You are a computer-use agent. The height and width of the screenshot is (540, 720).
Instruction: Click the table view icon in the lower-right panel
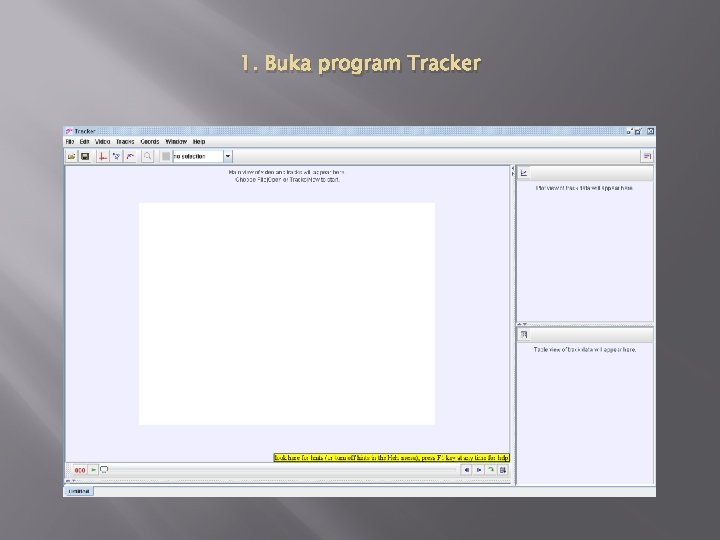coord(524,334)
